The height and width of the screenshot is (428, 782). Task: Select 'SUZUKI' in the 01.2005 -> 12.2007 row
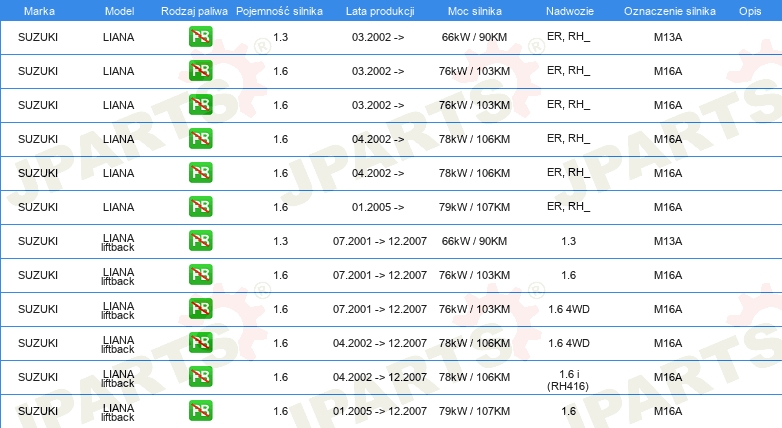point(38,411)
